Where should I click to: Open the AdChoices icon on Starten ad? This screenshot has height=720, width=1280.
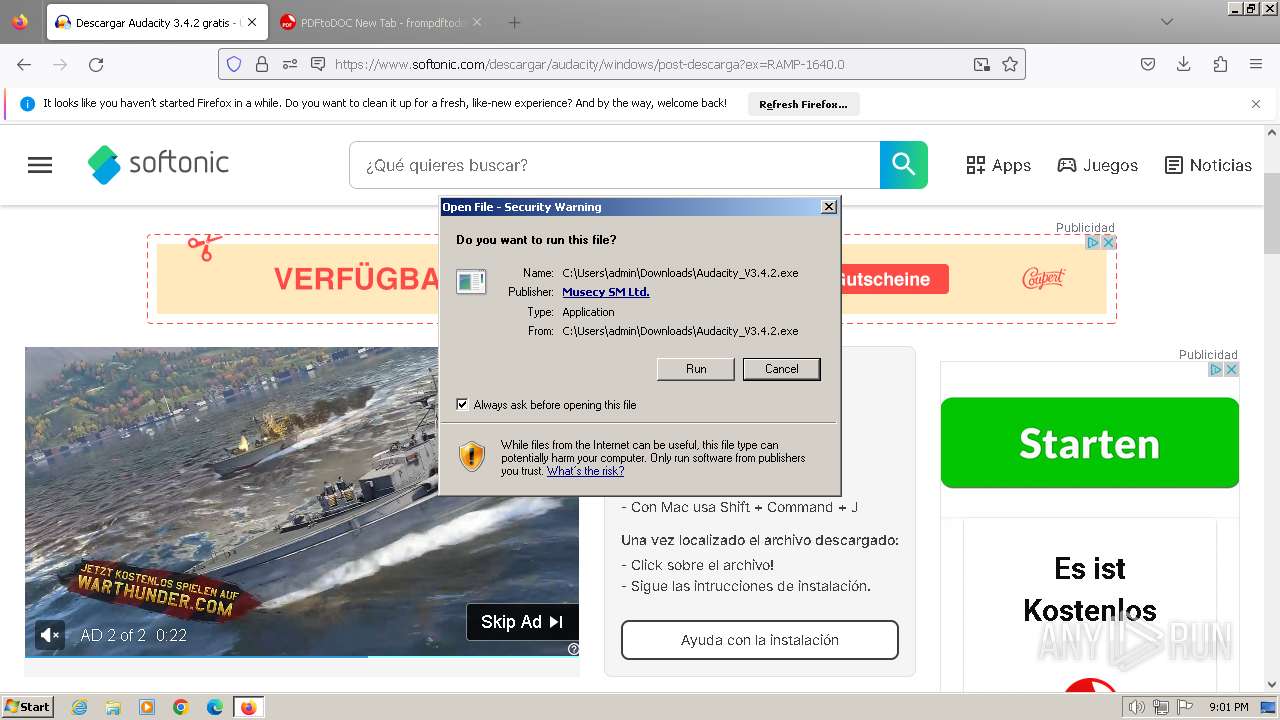pyautogui.click(x=1216, y=369)
